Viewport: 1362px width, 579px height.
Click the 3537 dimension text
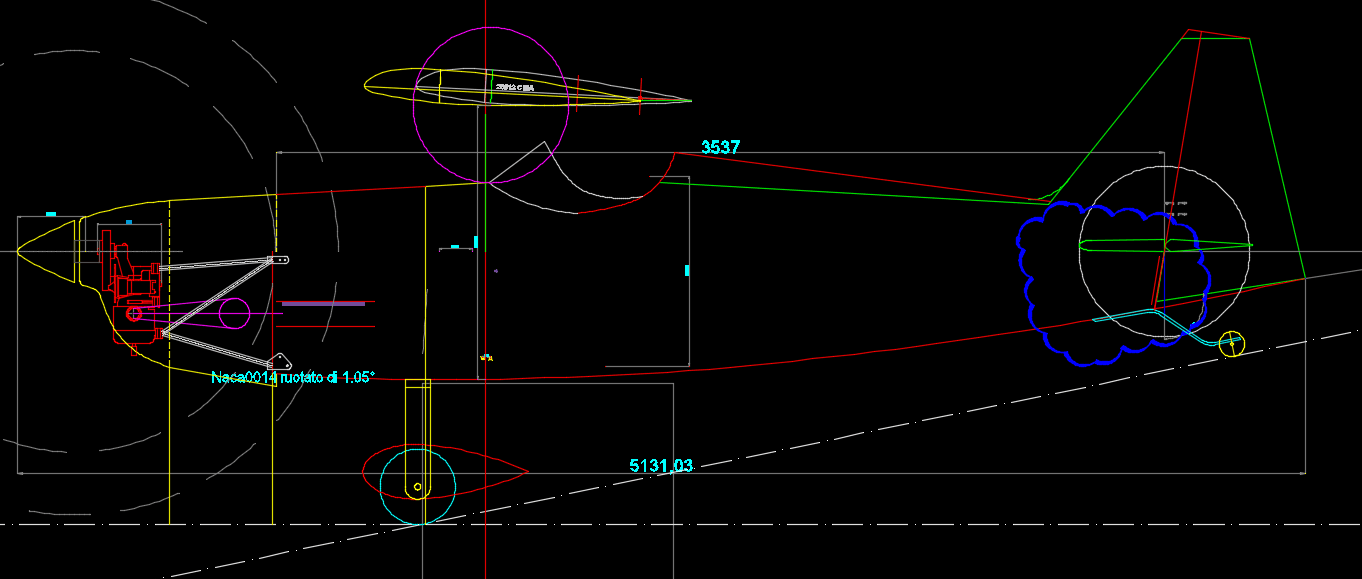pyautogui.click(x=720, y=147)
